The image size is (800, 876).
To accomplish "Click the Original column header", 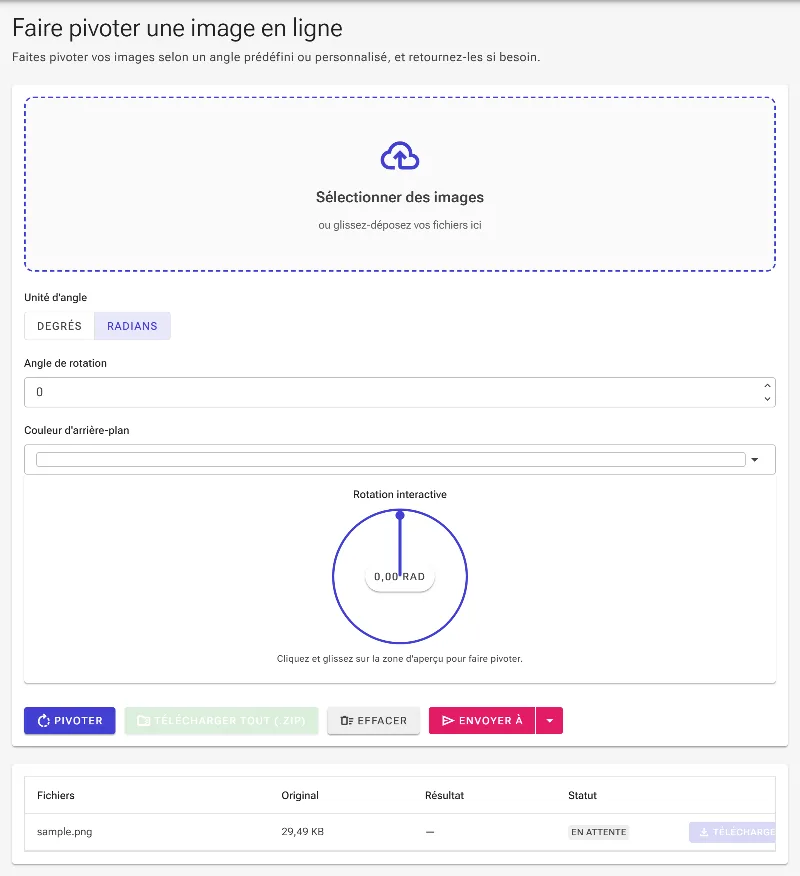I will coord(299,796).
